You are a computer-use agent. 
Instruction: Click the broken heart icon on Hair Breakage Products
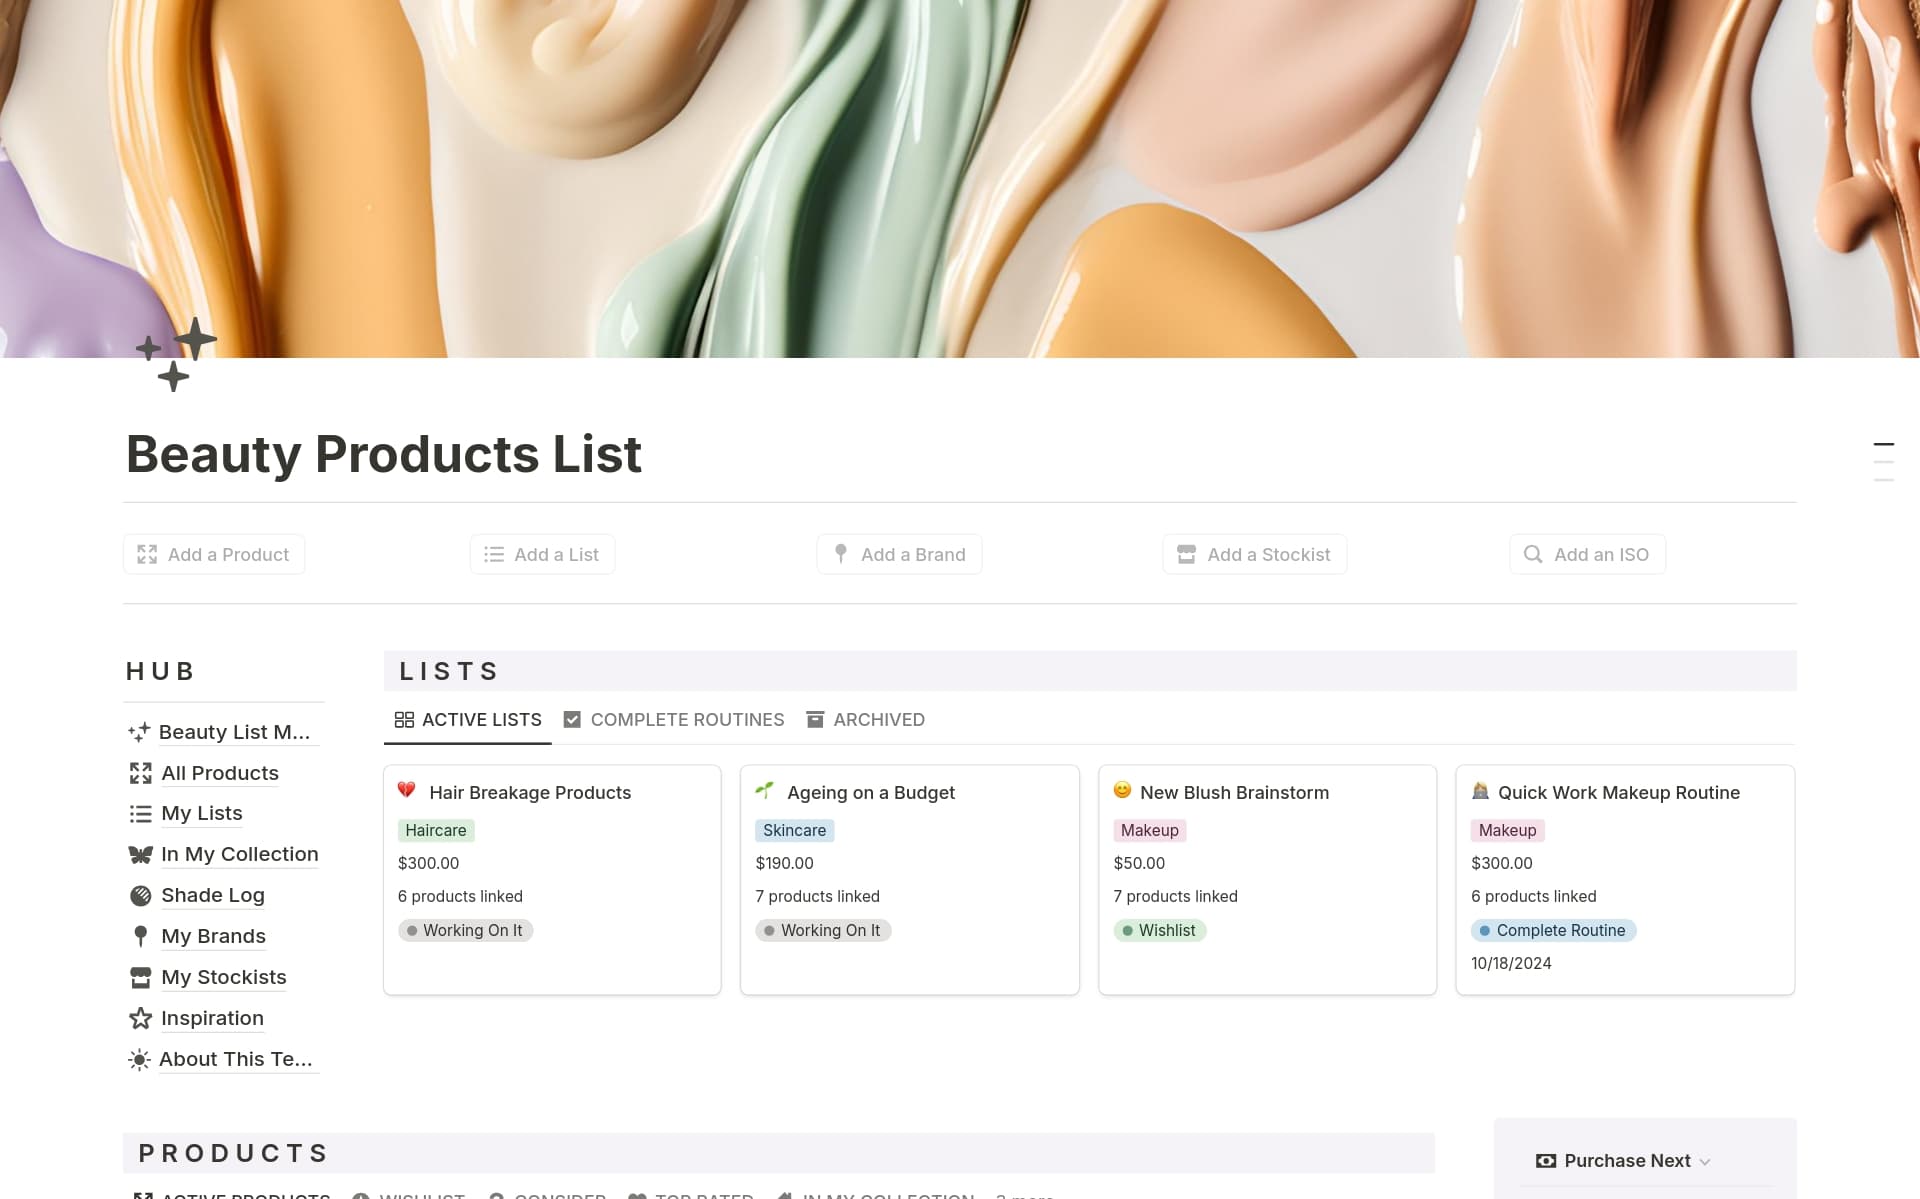(407, 790)
